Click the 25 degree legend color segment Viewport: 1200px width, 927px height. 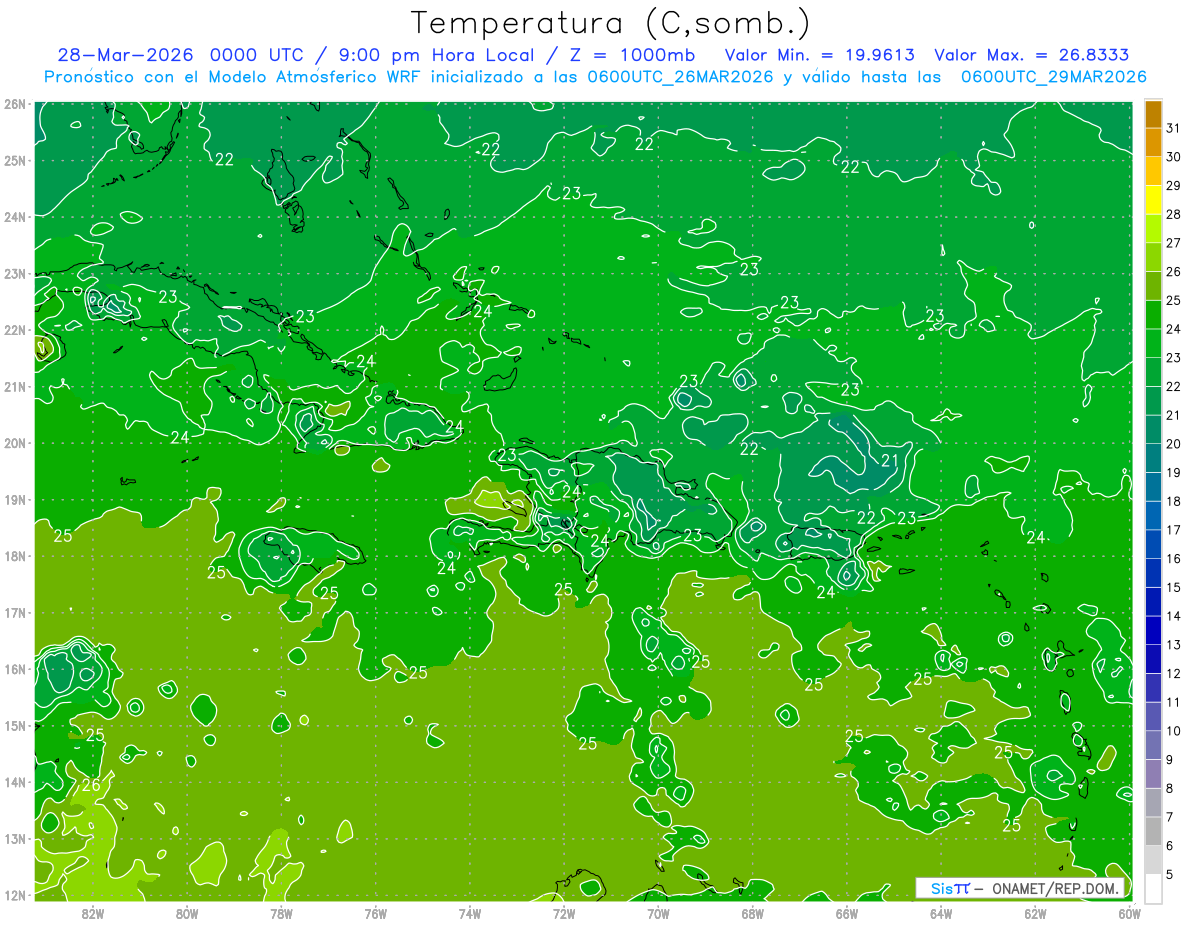click(1153, 287)
